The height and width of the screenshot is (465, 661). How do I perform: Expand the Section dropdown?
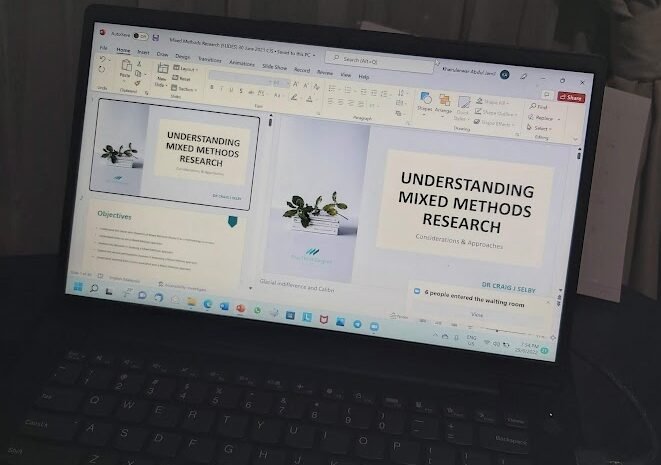[x=184, y=89]
